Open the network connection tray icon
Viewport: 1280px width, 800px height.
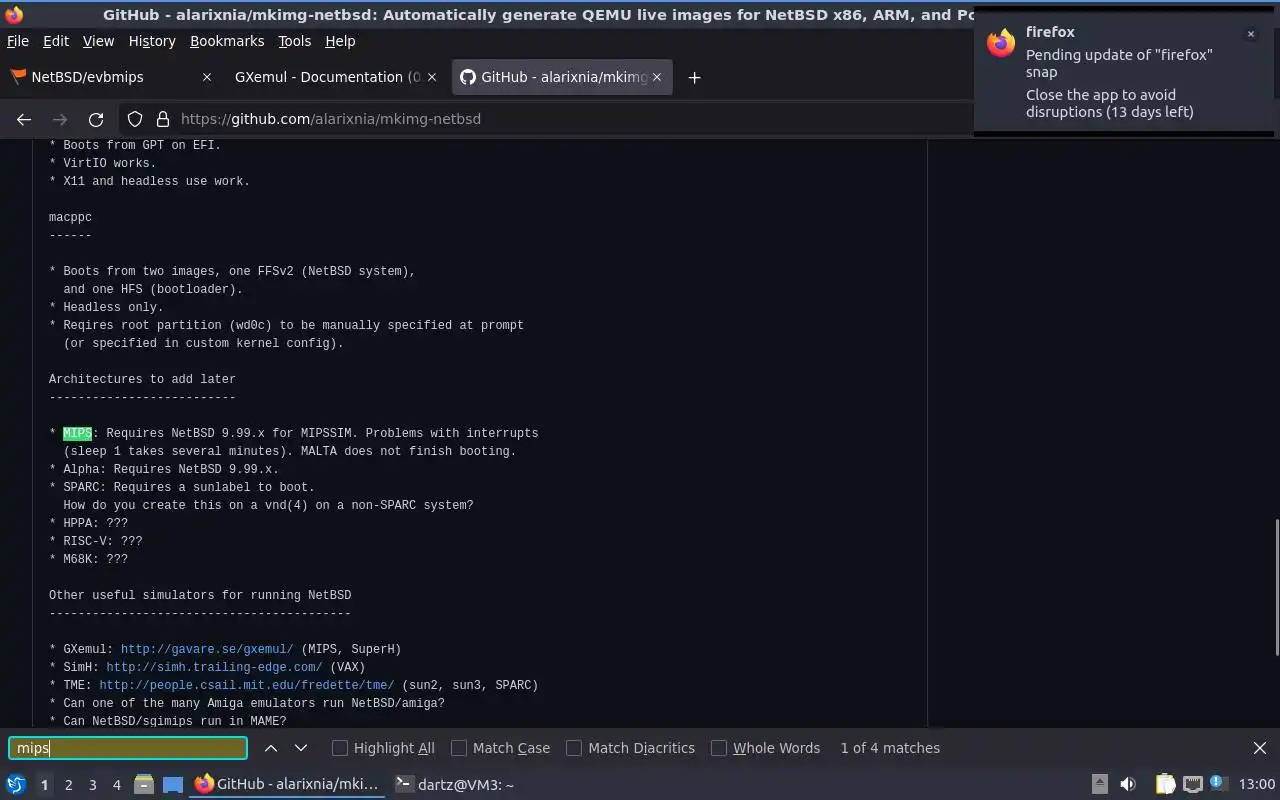pyautogui.click(x=1192, y=785)
